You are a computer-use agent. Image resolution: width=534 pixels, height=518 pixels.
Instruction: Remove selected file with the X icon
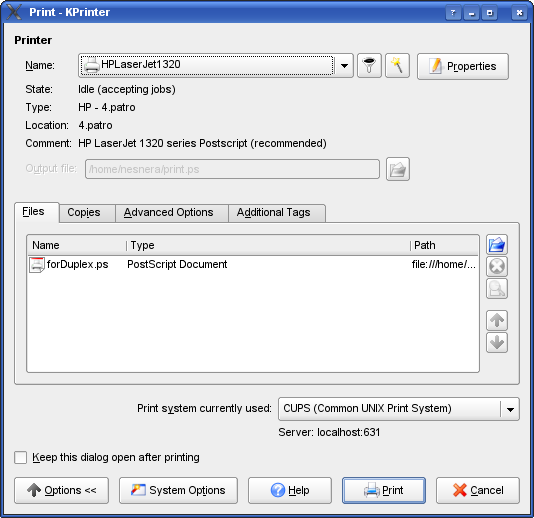pos(497,266)
